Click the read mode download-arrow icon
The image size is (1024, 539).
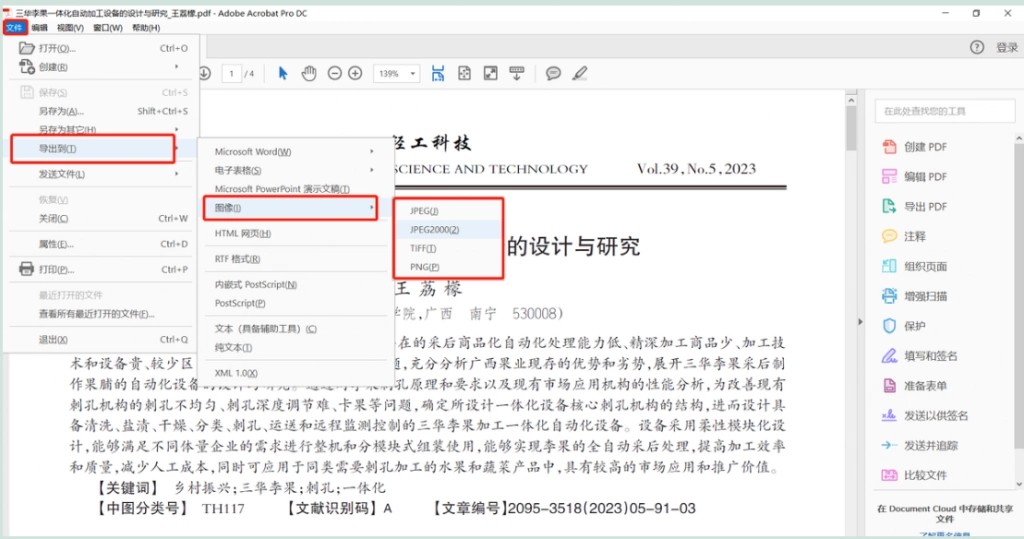coord(517,73)
